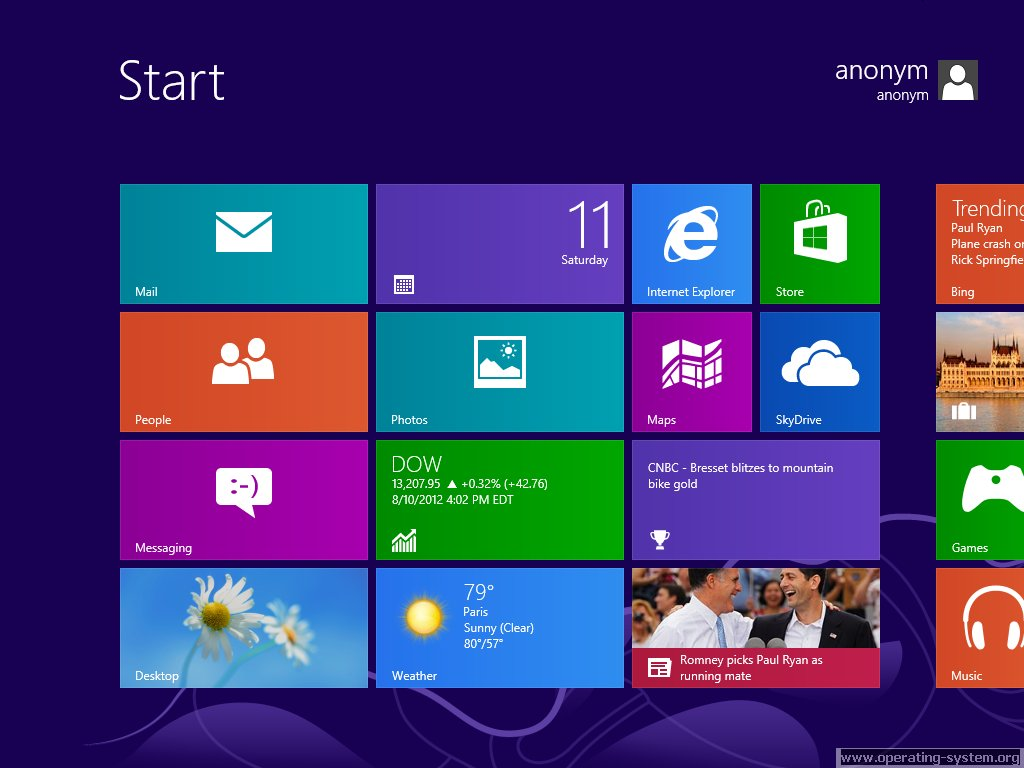Open the Bing Trending tile
1024x768 pixels.
tap(980, 243)
